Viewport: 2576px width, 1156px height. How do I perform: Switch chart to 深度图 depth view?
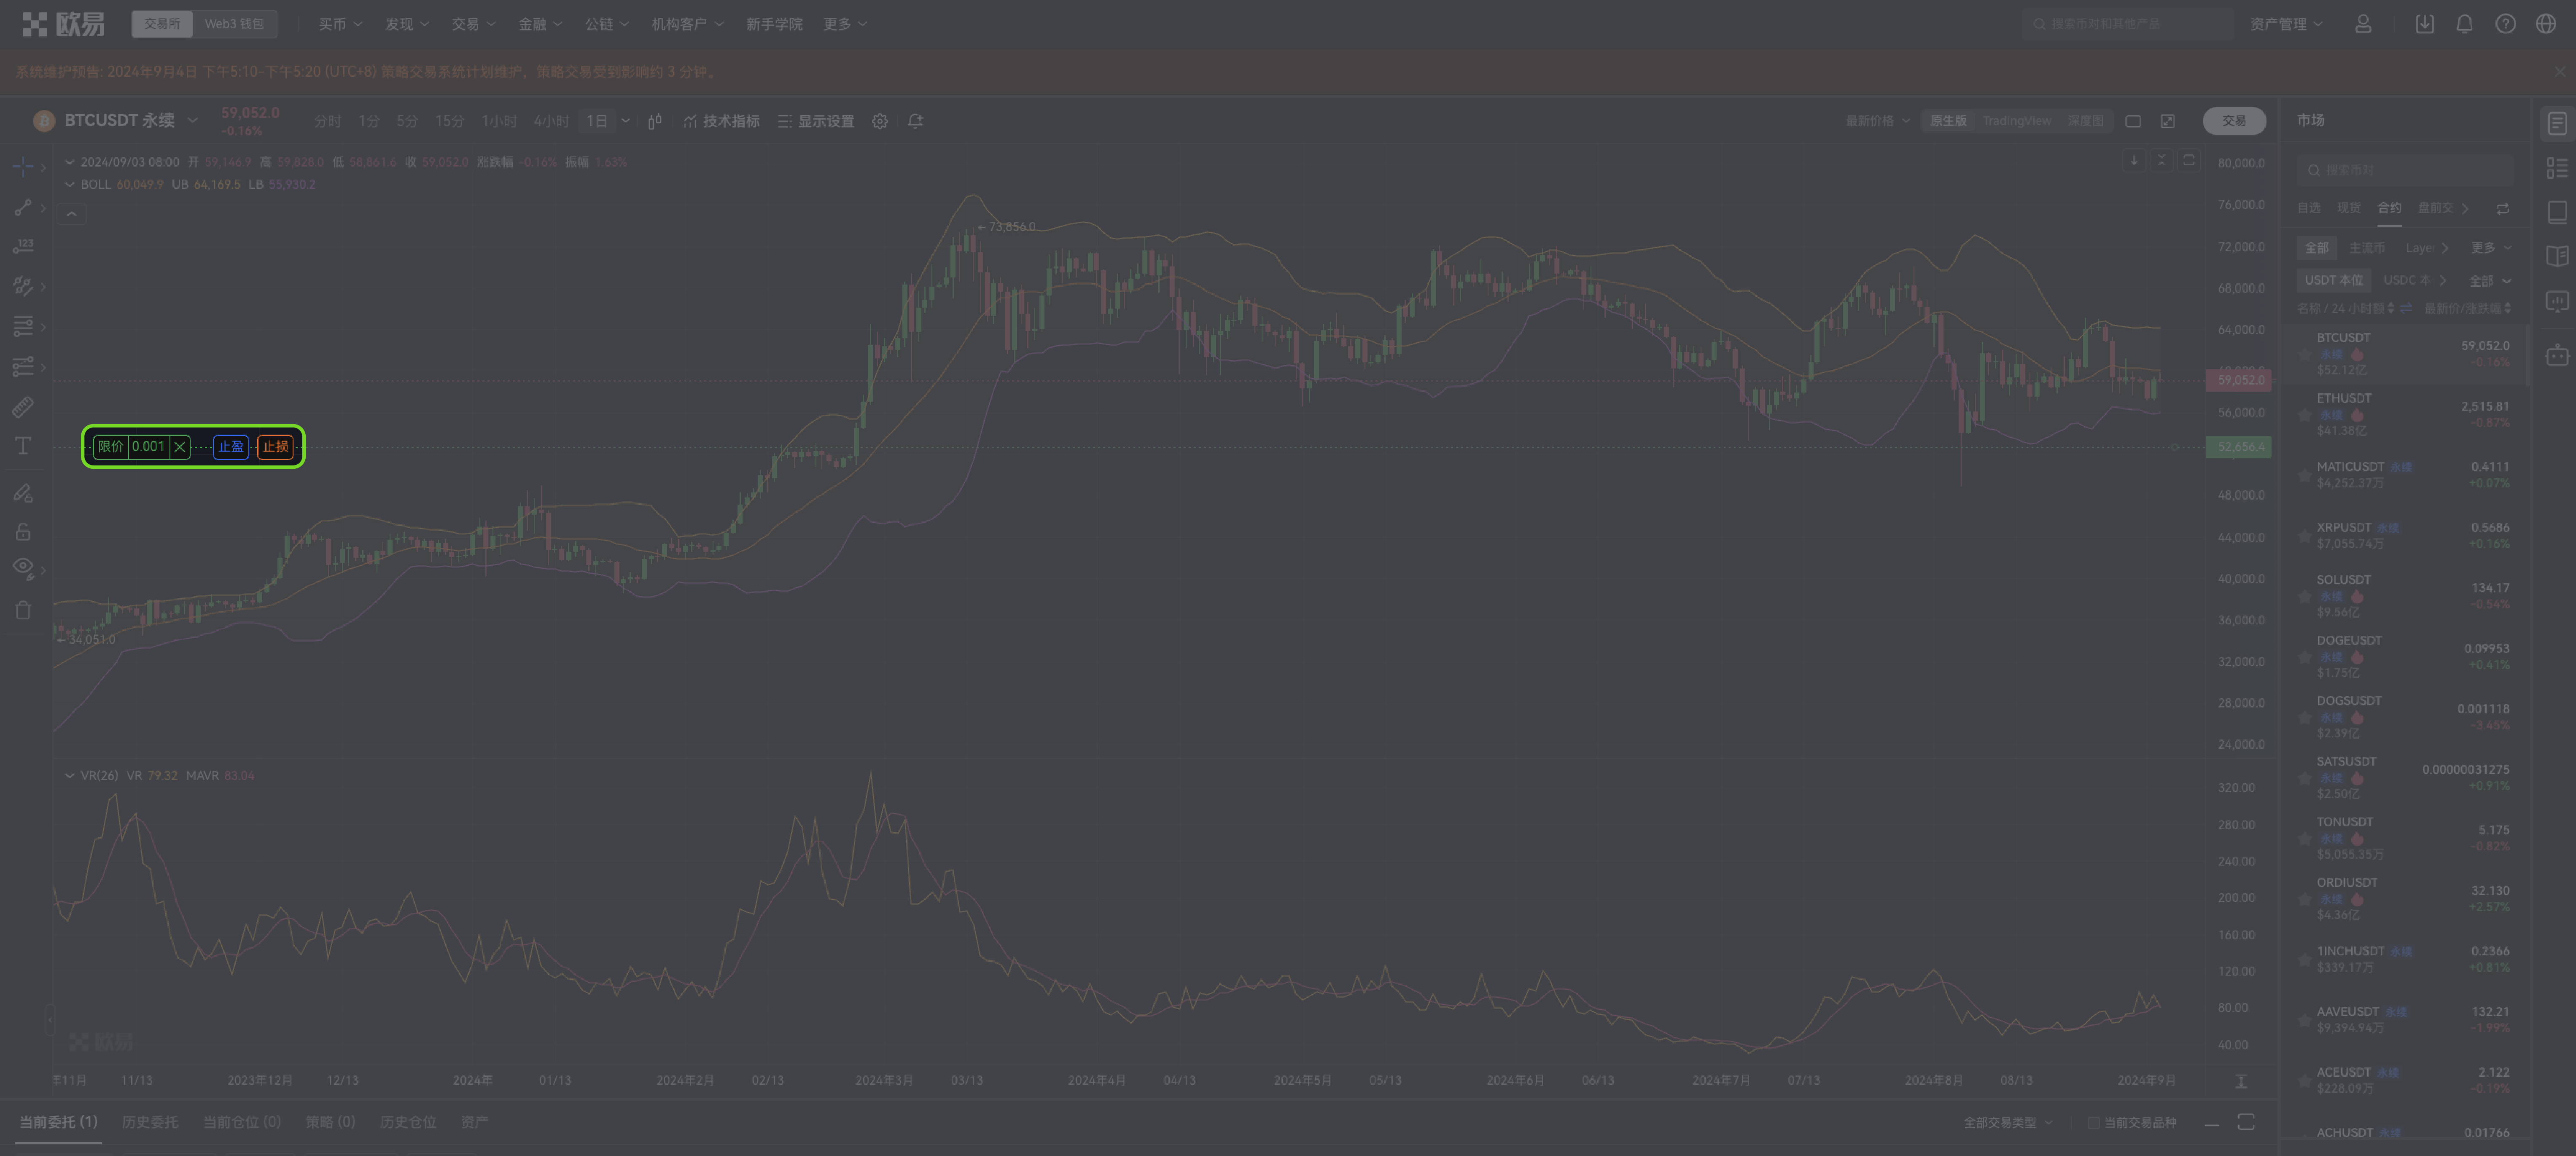coord(2085,121)
